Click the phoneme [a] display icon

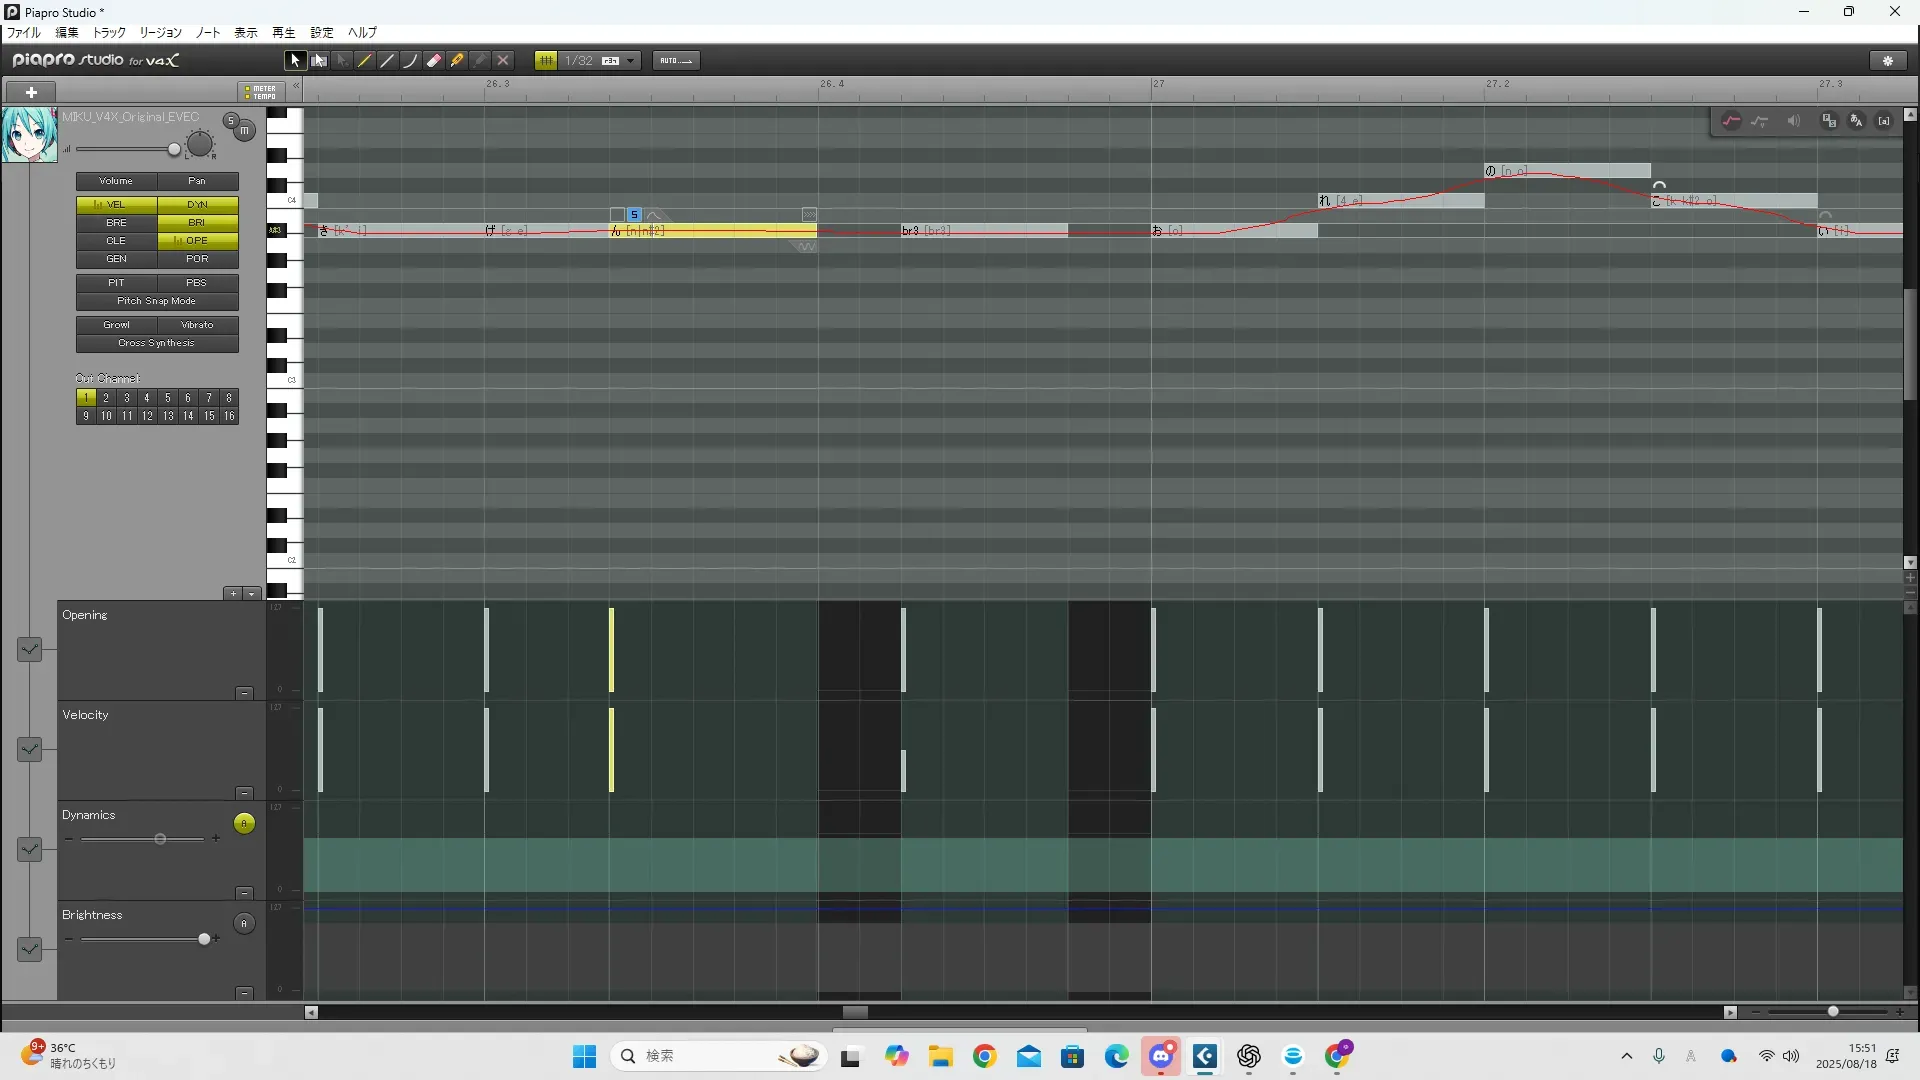click(1884, 121)
